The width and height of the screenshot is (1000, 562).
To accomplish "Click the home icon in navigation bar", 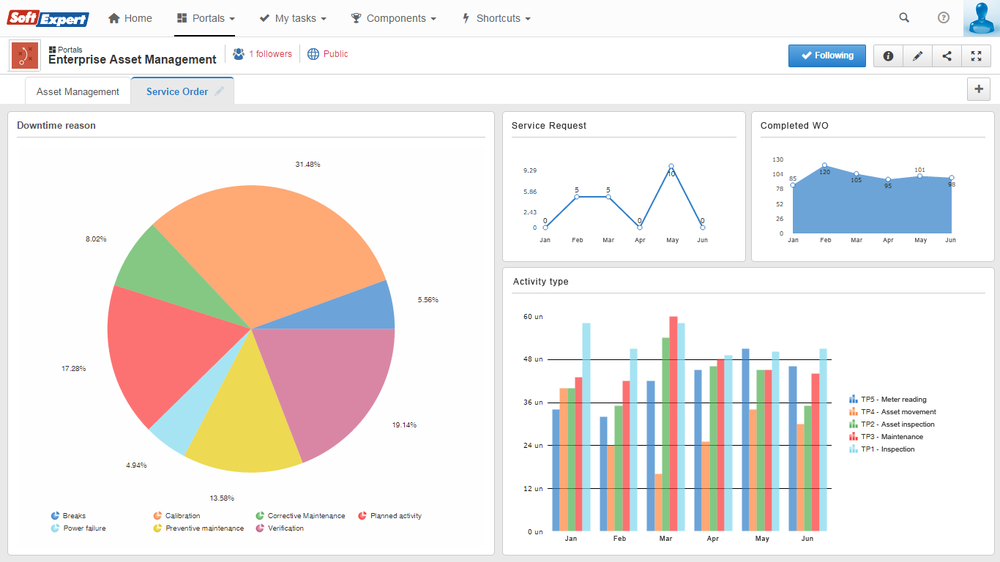I will coord(114,18).
